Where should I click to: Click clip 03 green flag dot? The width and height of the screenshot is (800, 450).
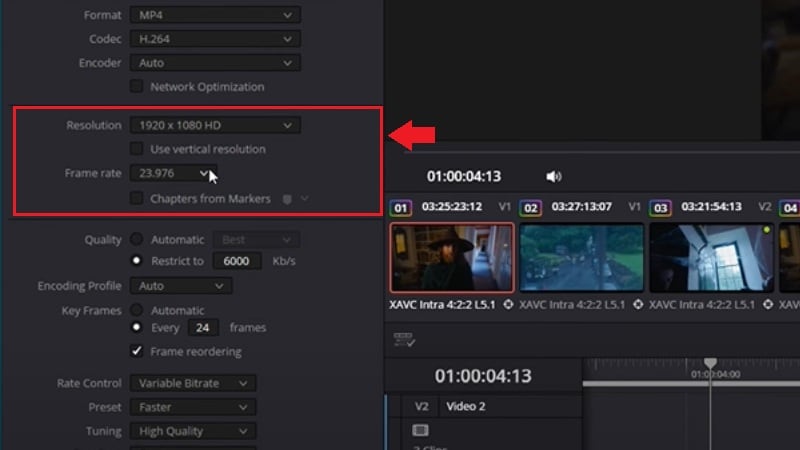[x=766, y=230]
